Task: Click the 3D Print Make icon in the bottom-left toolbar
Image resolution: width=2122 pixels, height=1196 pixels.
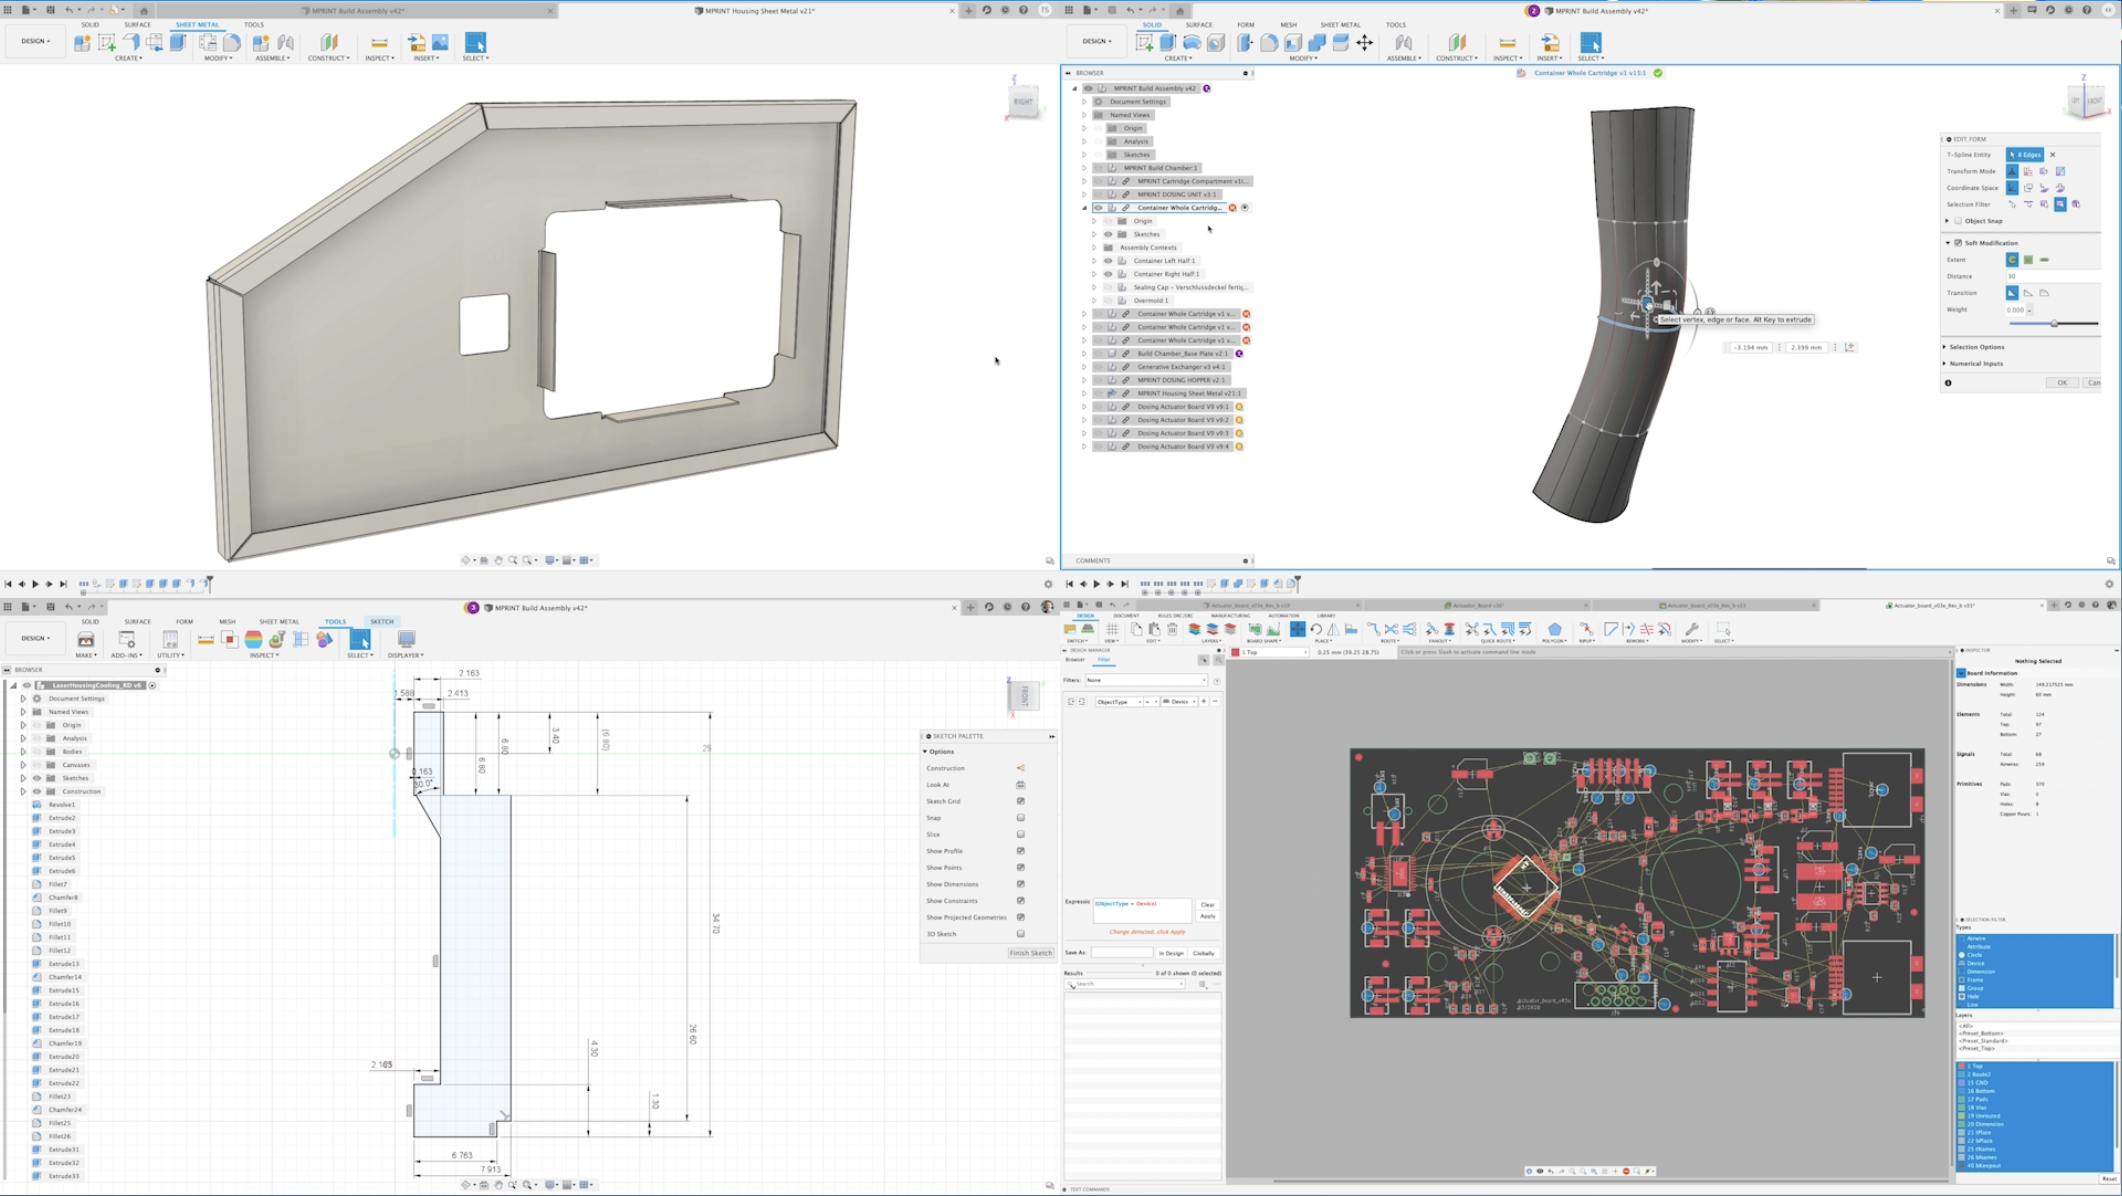Action: (x=86, y=640)
